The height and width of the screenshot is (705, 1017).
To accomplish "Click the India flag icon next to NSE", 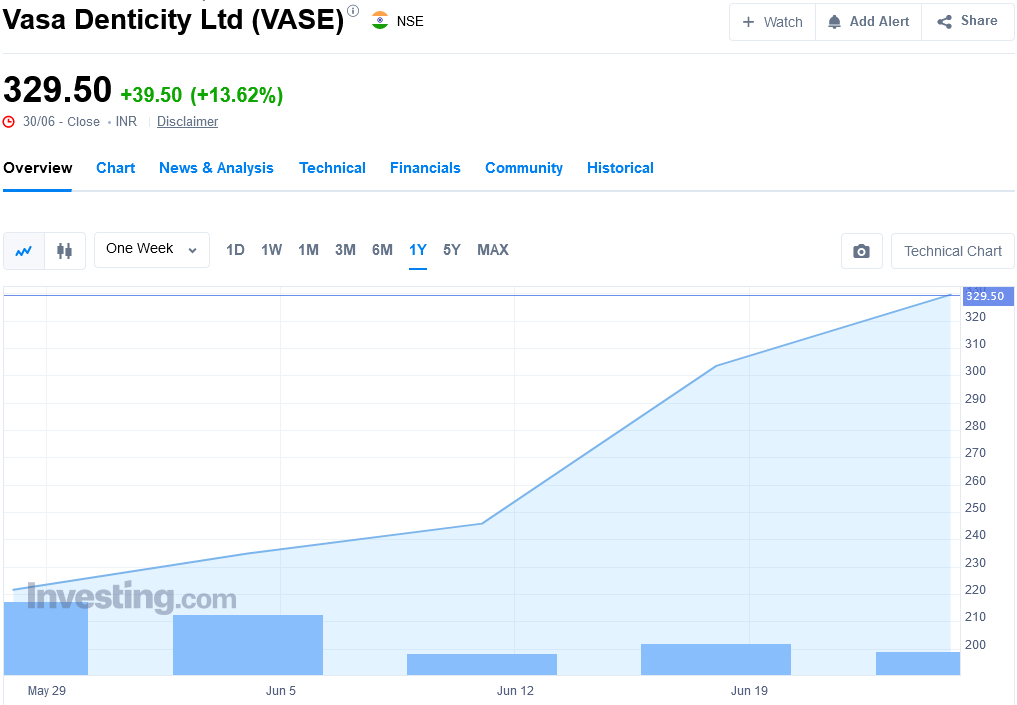I will coord(380,20).
